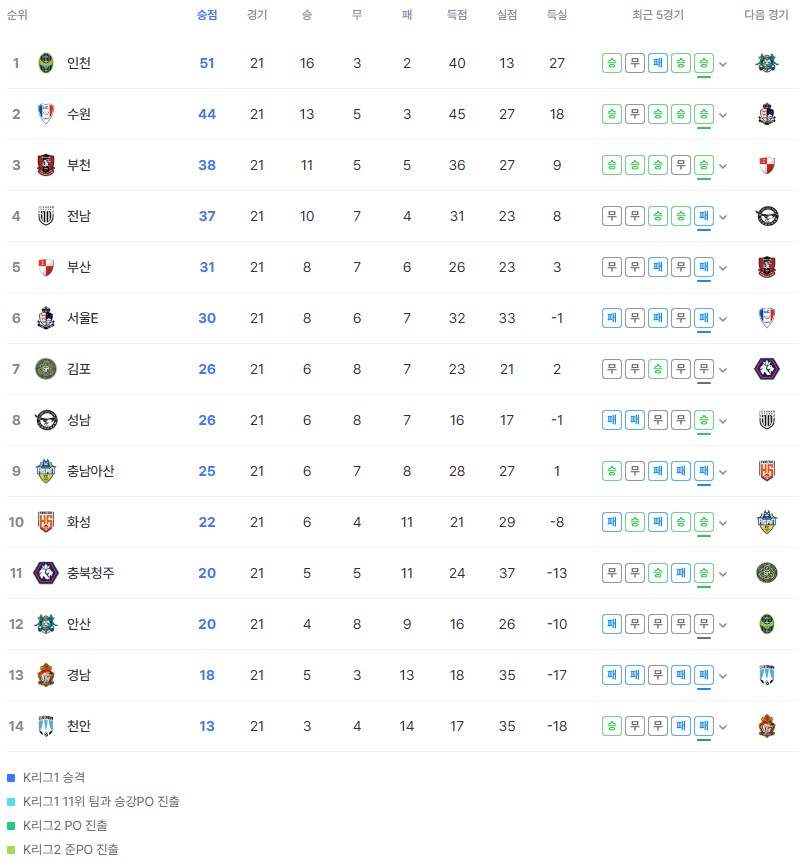
Task: Expand 서울E recent five matches arrow
Action: (x=723, y=319)
